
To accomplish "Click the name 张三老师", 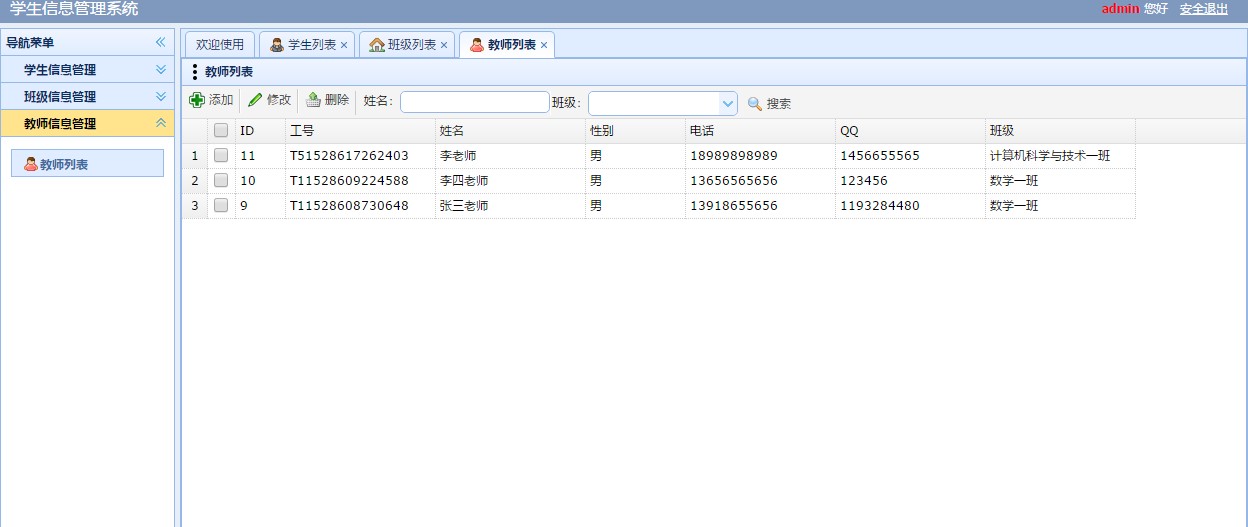I will point(464,206).
